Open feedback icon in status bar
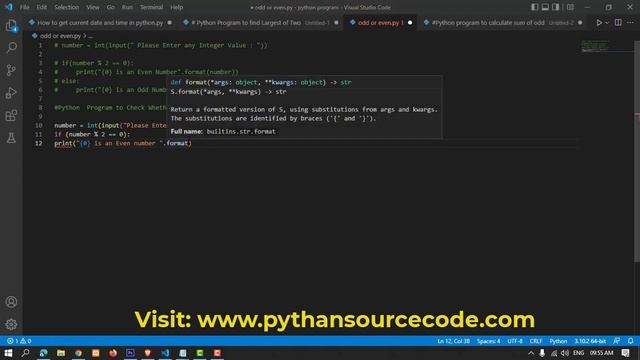 (617, 341)
